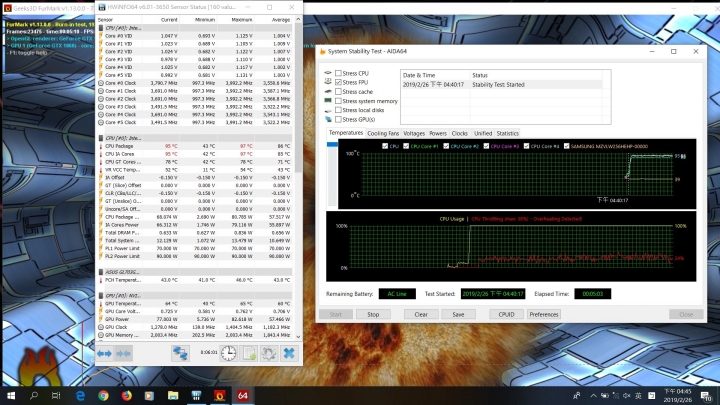Click the Clear button in AIDA64

[x=421, y=315]
